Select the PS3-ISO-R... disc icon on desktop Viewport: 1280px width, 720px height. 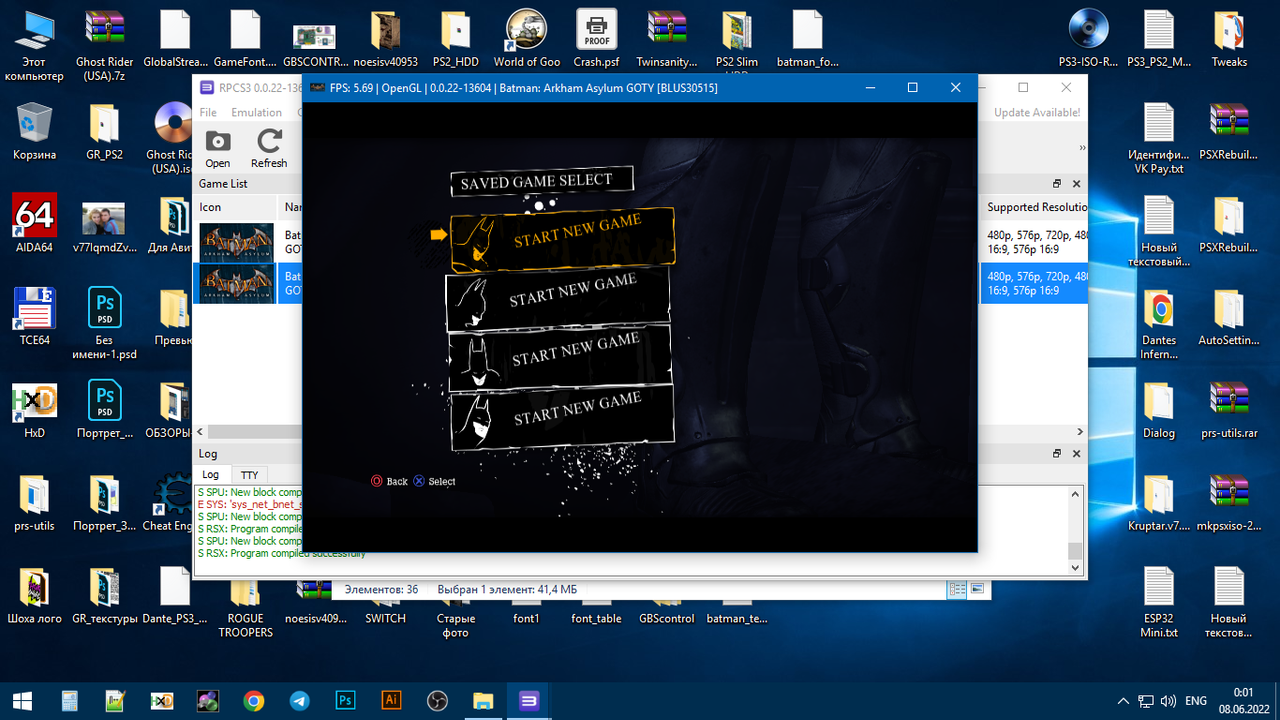1088,39
